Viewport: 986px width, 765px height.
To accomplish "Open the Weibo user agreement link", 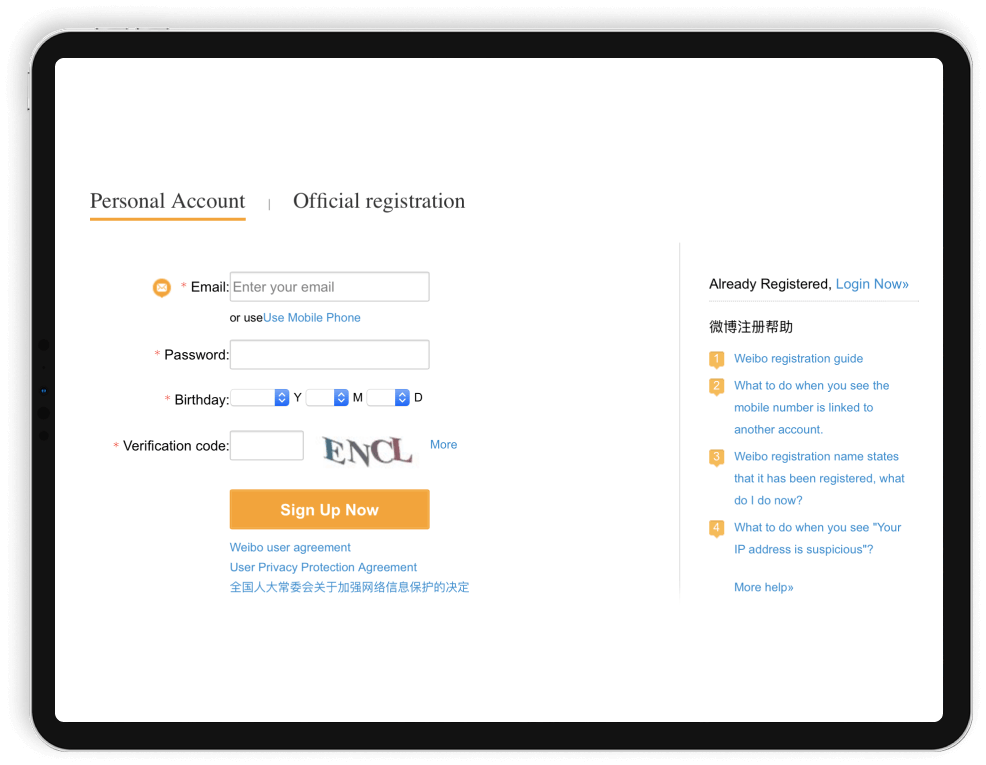I will pos(290,548).
